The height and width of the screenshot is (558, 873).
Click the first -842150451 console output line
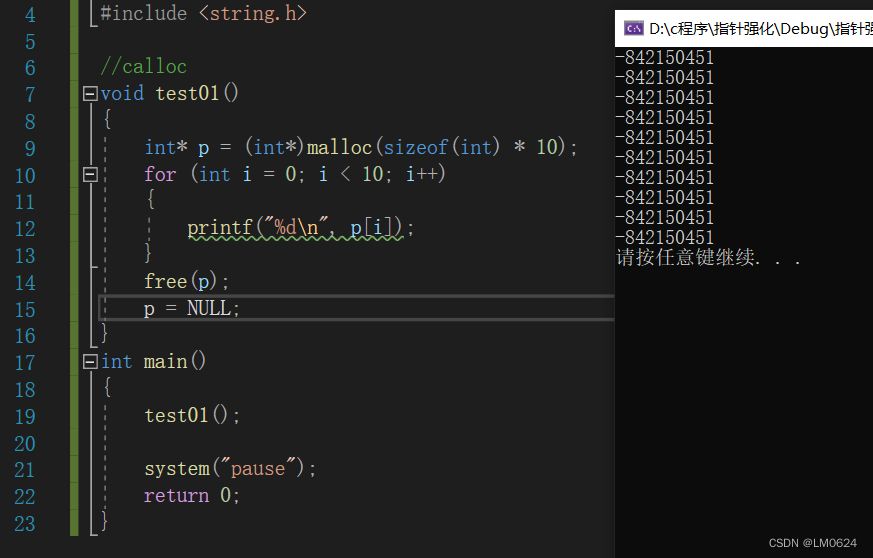665,57
